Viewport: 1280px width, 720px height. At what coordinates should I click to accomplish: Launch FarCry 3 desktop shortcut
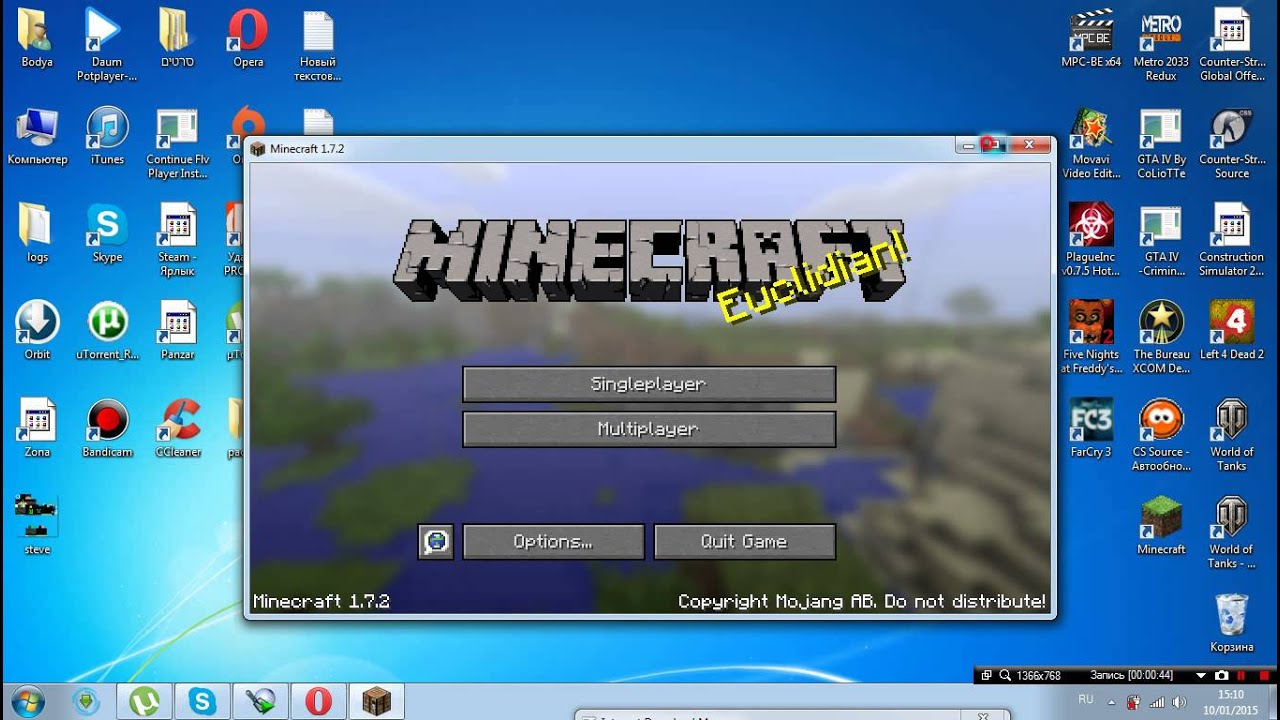pyautogui.click(x=1091, y=429)
